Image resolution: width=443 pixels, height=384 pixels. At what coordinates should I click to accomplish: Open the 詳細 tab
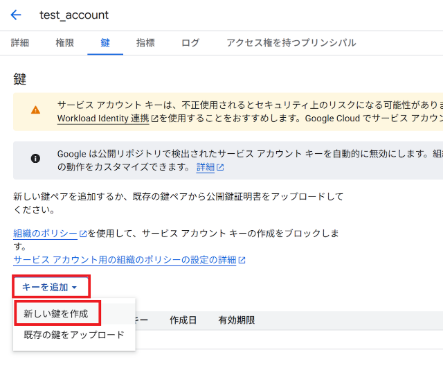tap(20, 43)
